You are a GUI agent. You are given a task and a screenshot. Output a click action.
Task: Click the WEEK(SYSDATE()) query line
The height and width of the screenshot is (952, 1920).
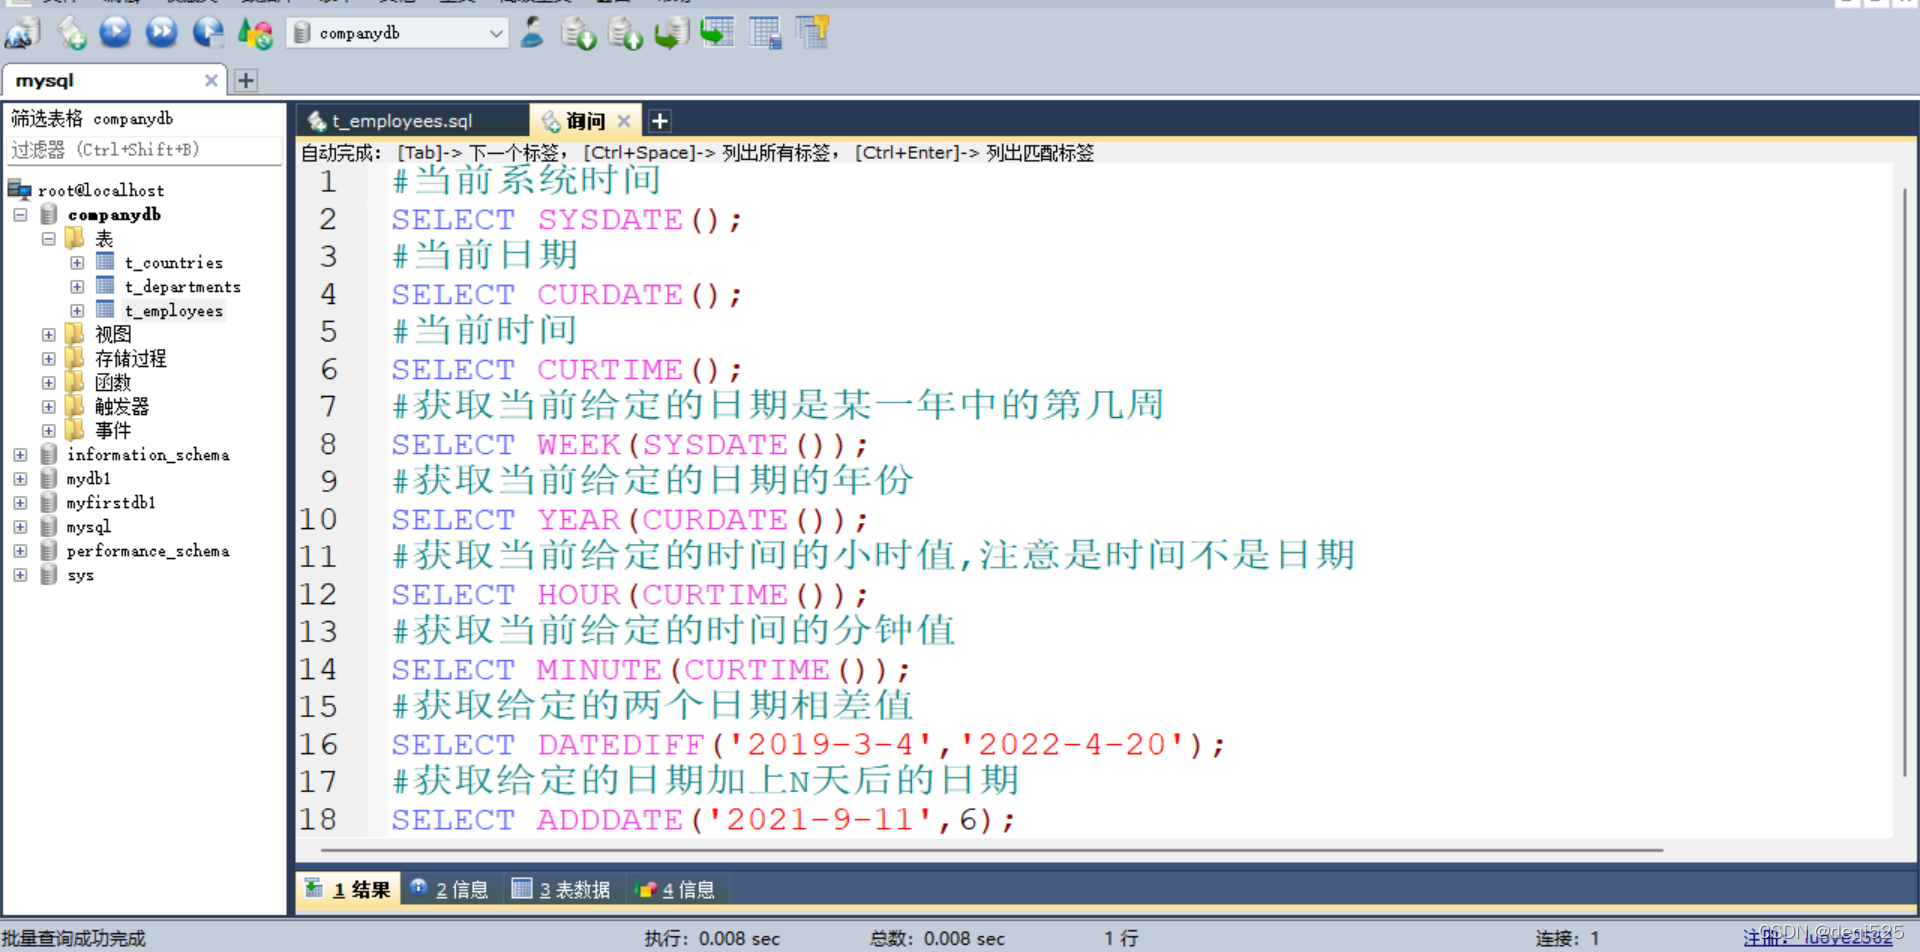[x=630, y=445]
